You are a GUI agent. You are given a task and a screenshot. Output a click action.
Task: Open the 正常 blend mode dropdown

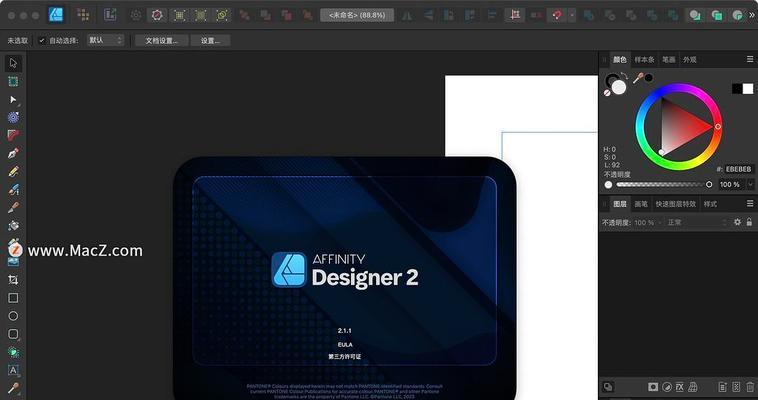697,222
